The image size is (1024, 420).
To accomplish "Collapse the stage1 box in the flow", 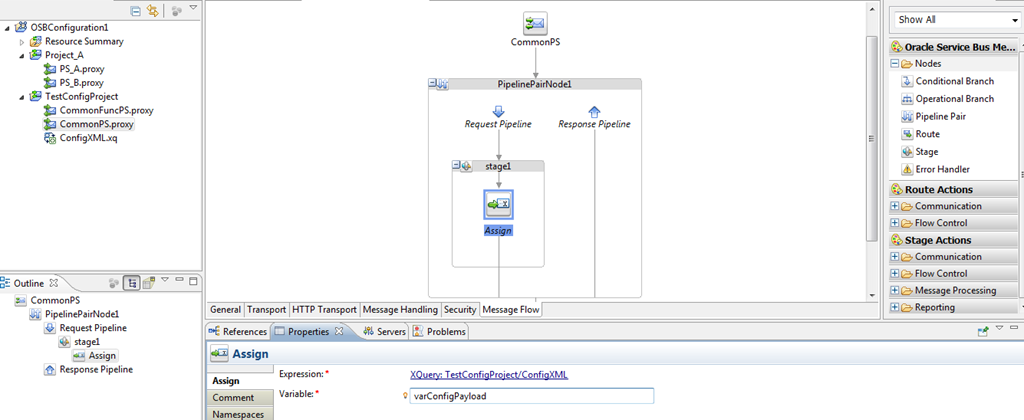I will [x=457, y=166].
